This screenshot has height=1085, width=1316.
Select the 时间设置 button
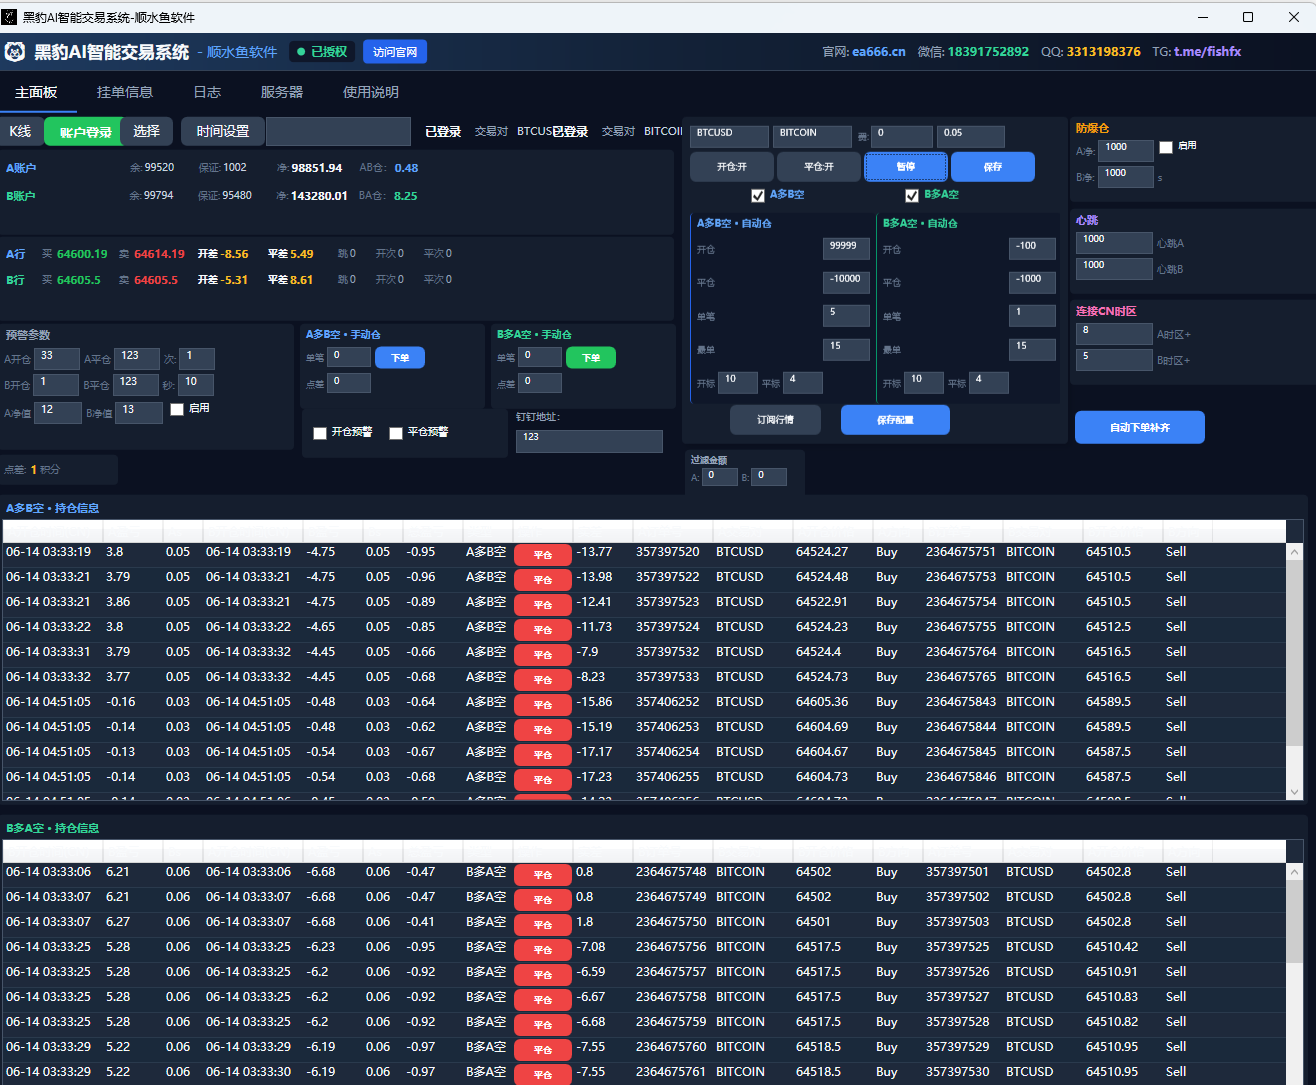pos(223,131)
